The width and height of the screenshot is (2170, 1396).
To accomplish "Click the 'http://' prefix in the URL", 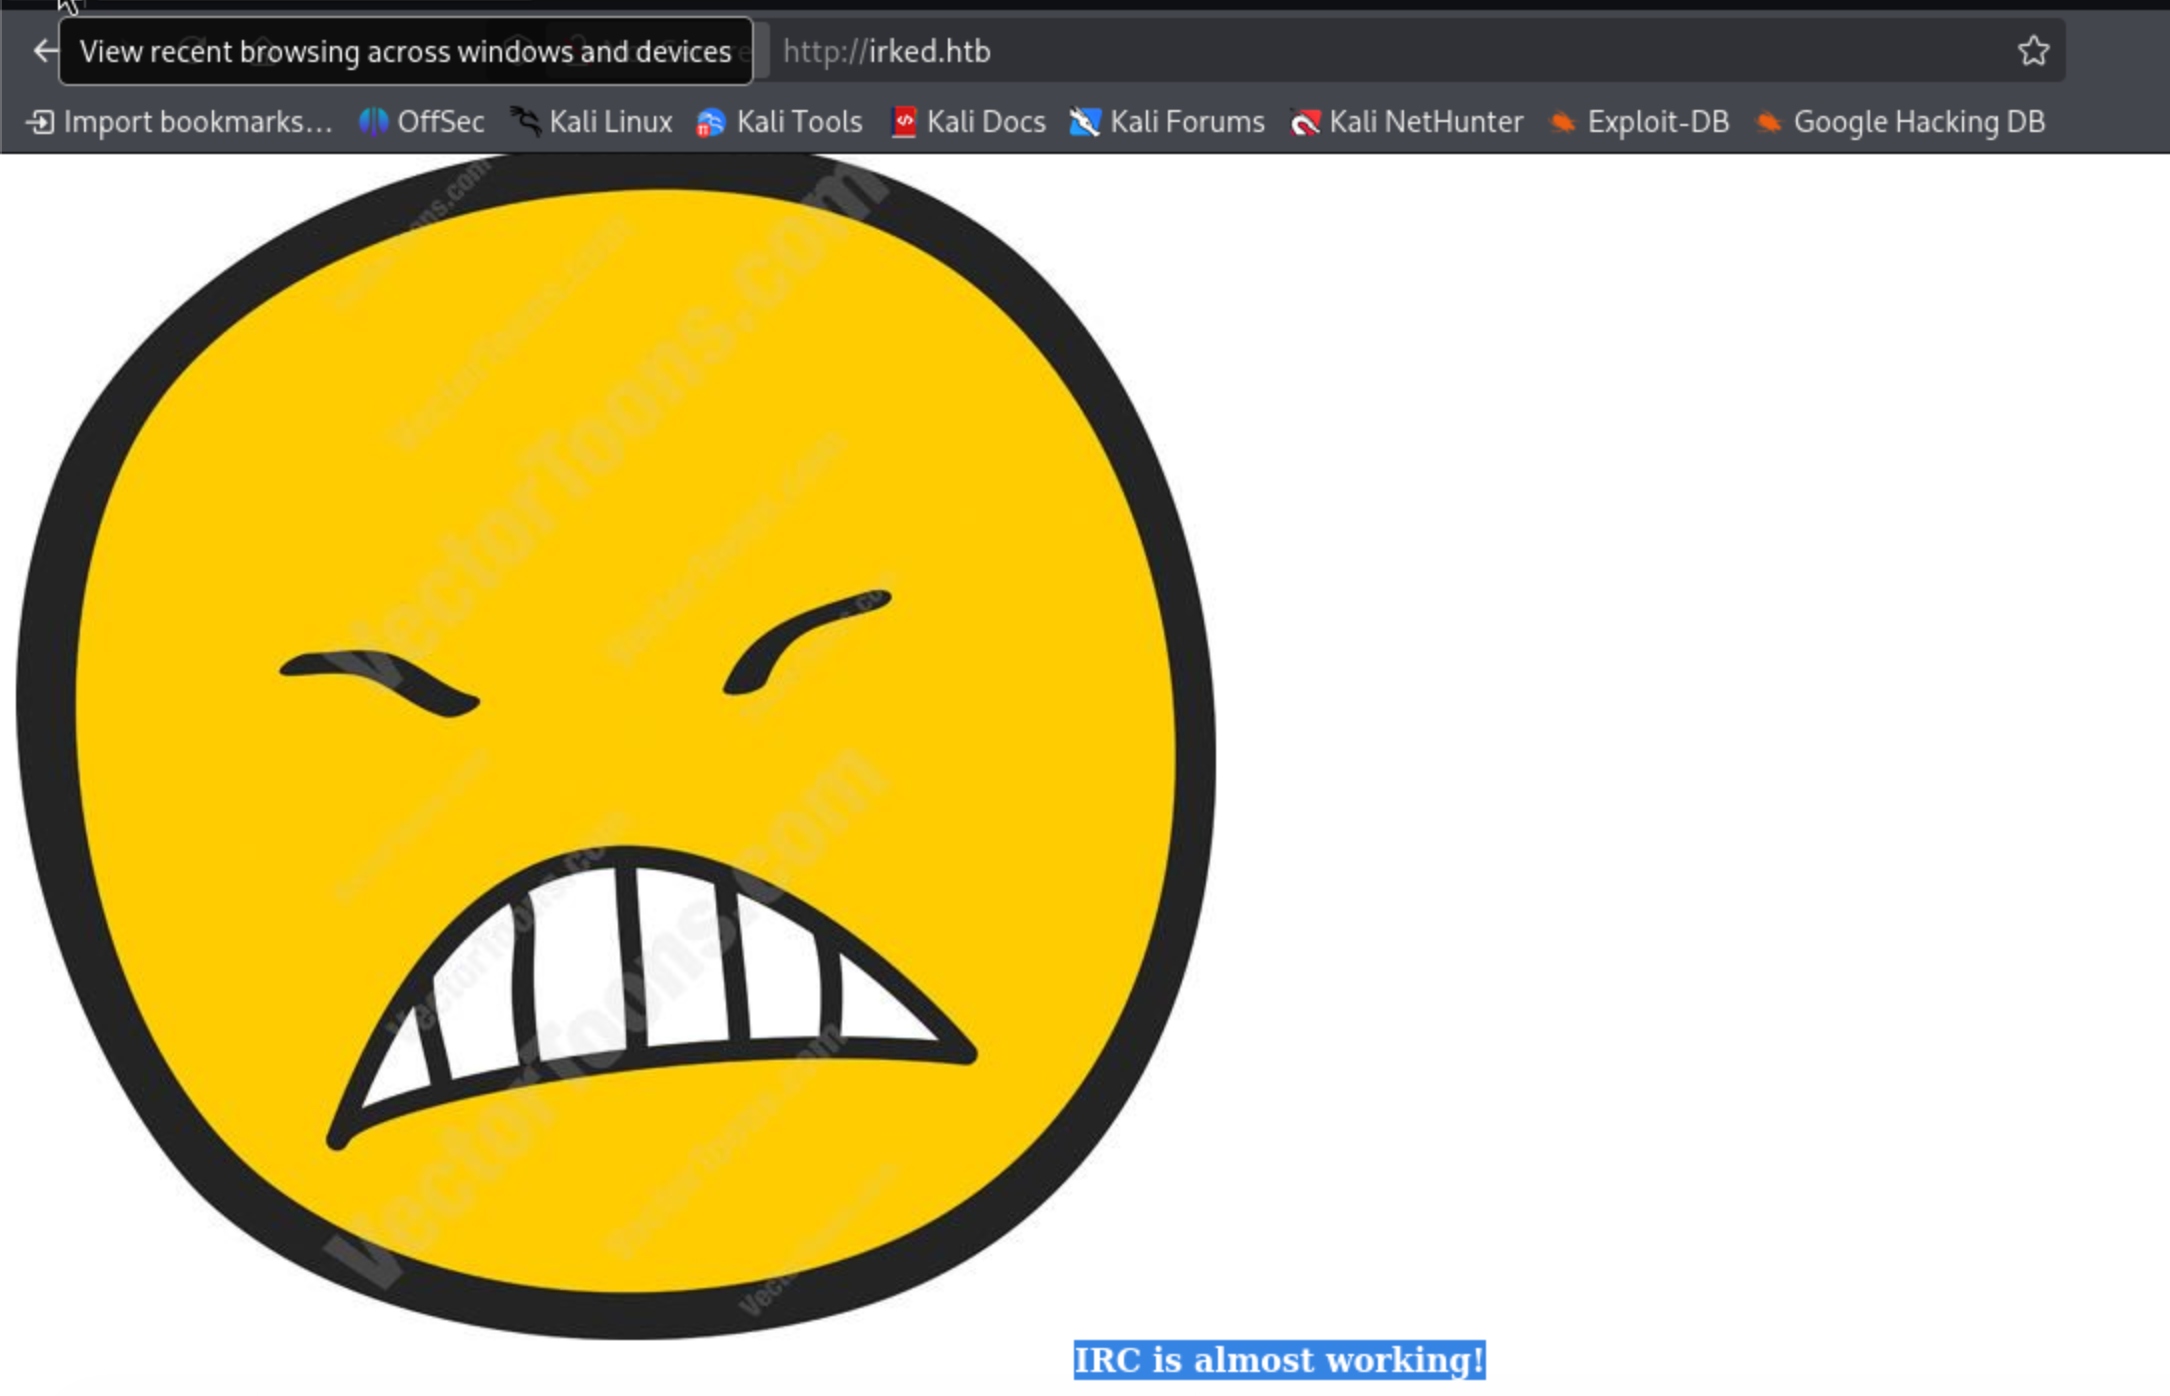I will pos(824,51).
